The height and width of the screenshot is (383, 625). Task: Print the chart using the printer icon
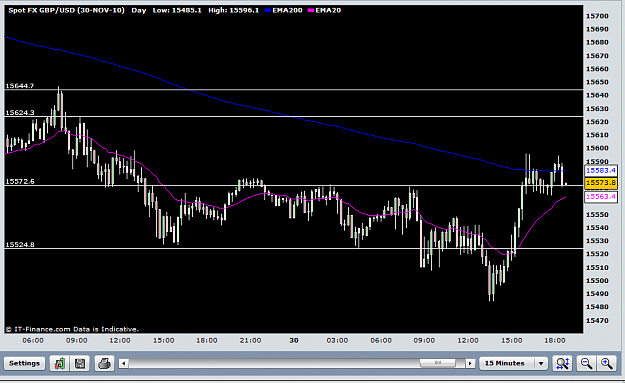coord(104,363)
